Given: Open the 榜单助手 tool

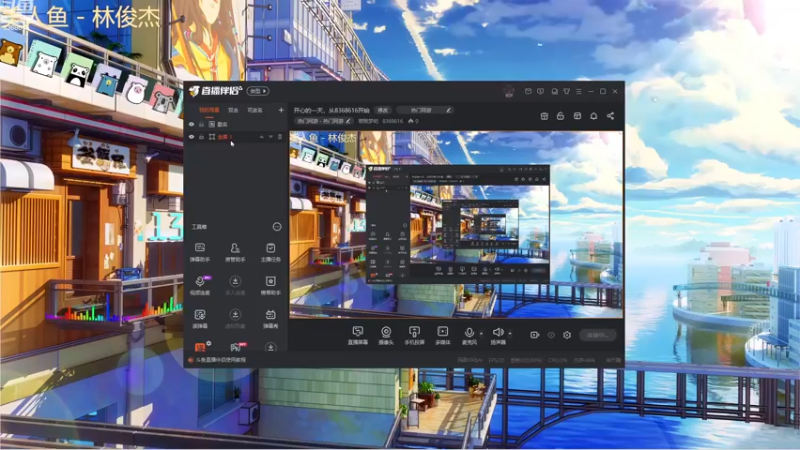Looking at the screenshot, I should click(270, 285).
